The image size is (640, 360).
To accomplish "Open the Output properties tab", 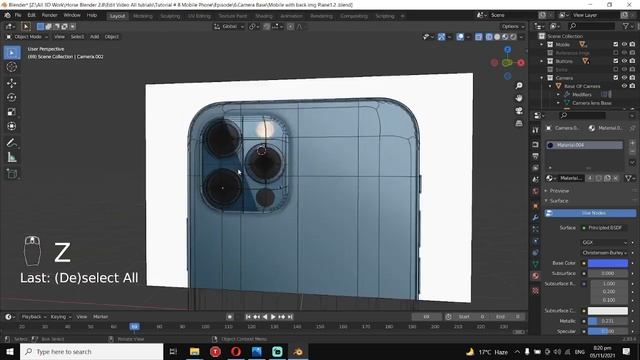I will point(536,156).
